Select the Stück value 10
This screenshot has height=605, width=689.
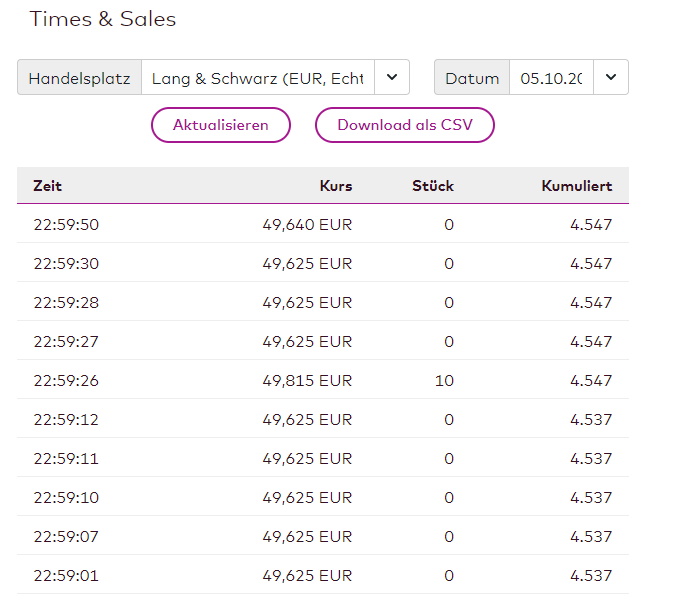444,380
